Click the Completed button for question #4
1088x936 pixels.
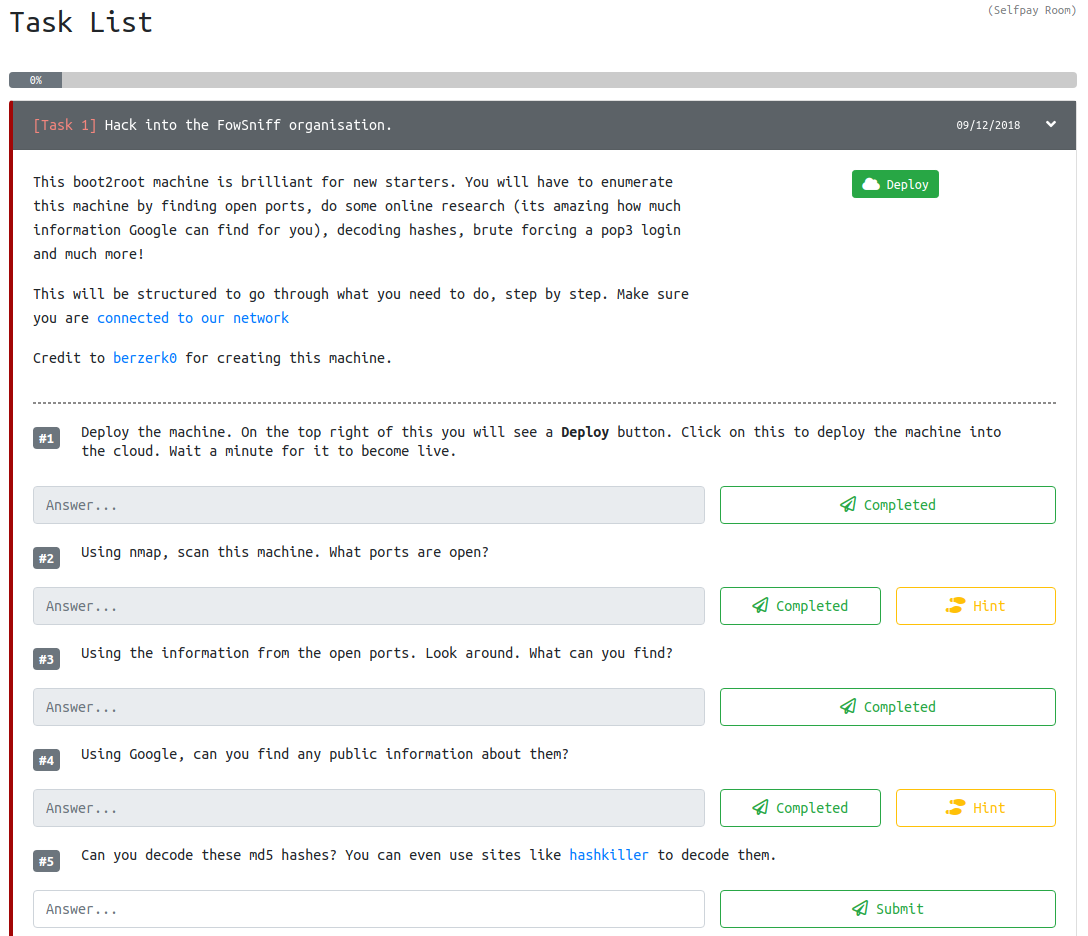pyautogui.click(x=800, y=808)
